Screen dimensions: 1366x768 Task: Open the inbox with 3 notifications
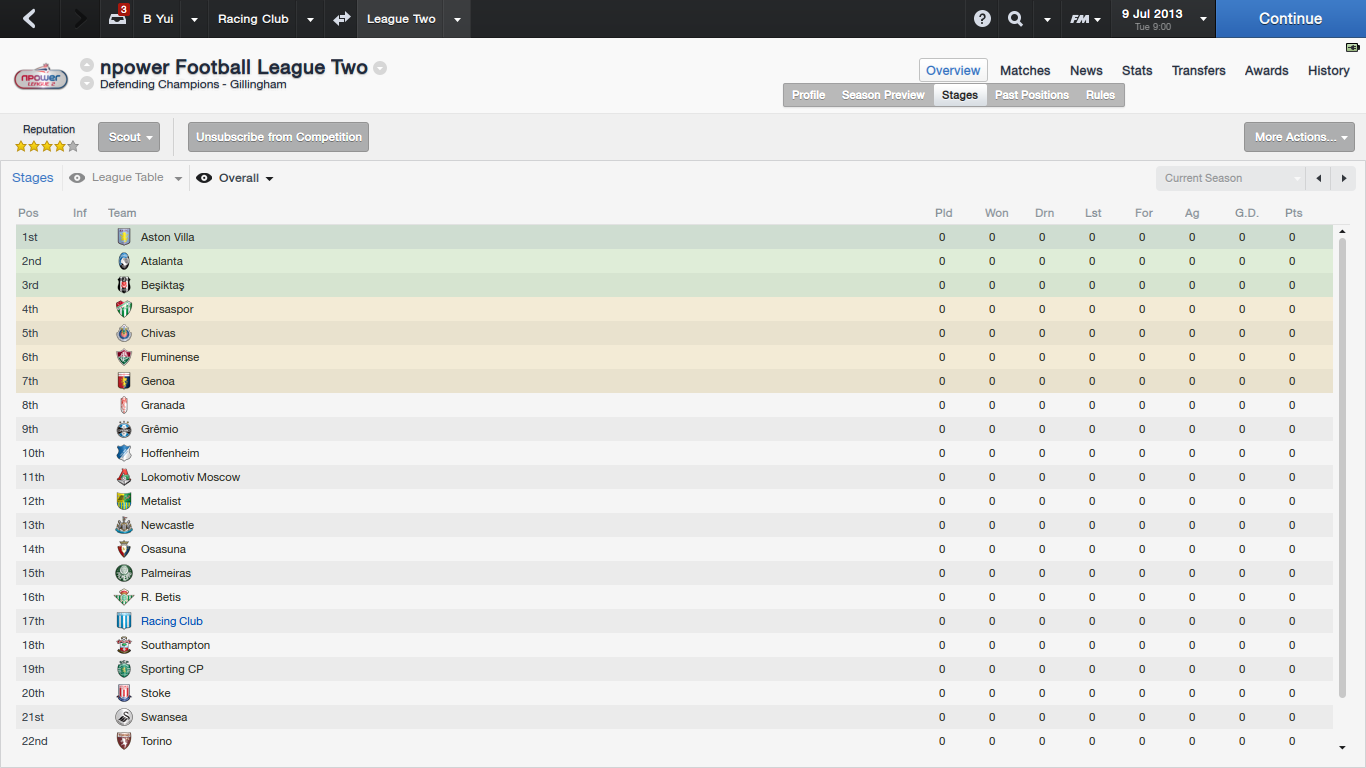pyautogui.click(x=118, y=19)
